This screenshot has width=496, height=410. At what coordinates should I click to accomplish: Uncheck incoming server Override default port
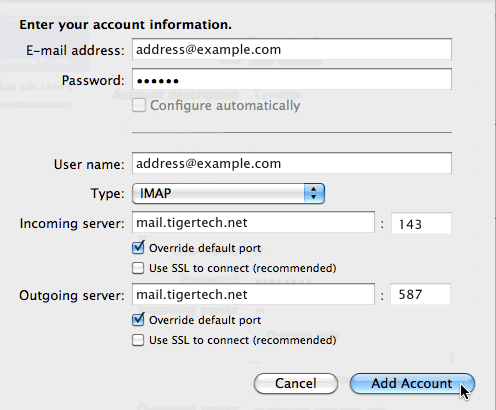(x=138, y=248)
